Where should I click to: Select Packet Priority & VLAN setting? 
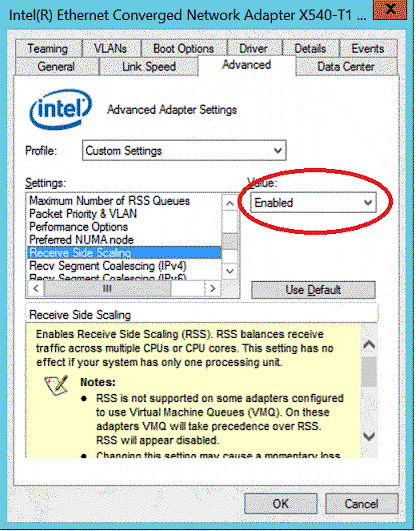[x=124, y=214]
